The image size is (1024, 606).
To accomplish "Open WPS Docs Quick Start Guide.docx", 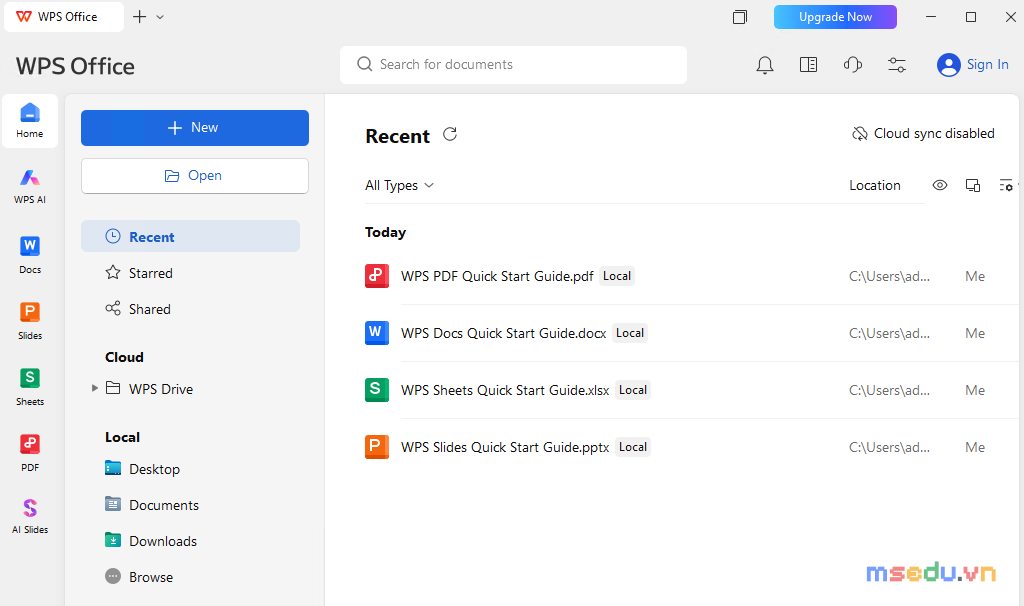I will [x=504, y=333].
